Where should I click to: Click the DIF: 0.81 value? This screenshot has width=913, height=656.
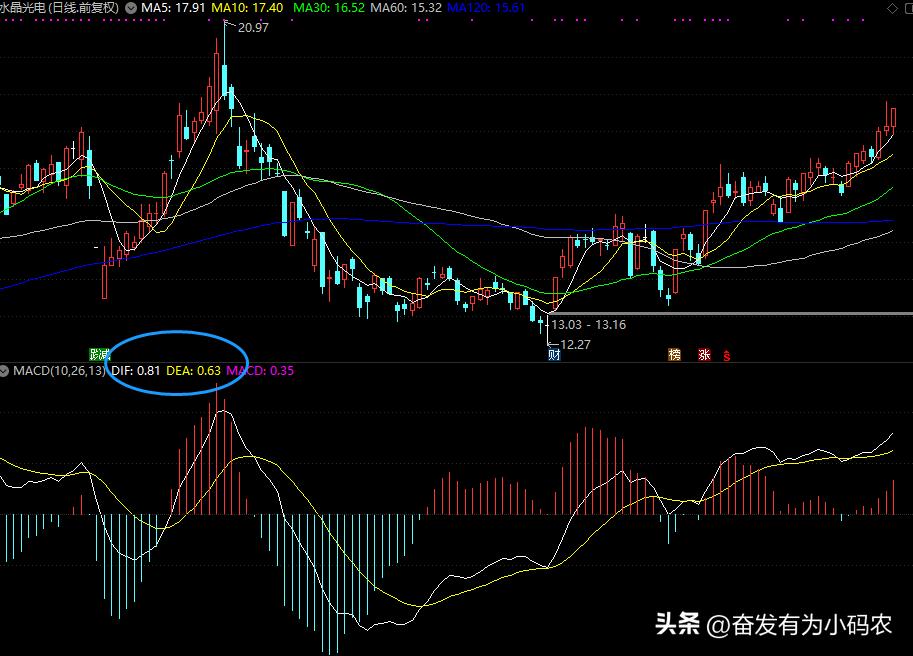coord(136,371)
